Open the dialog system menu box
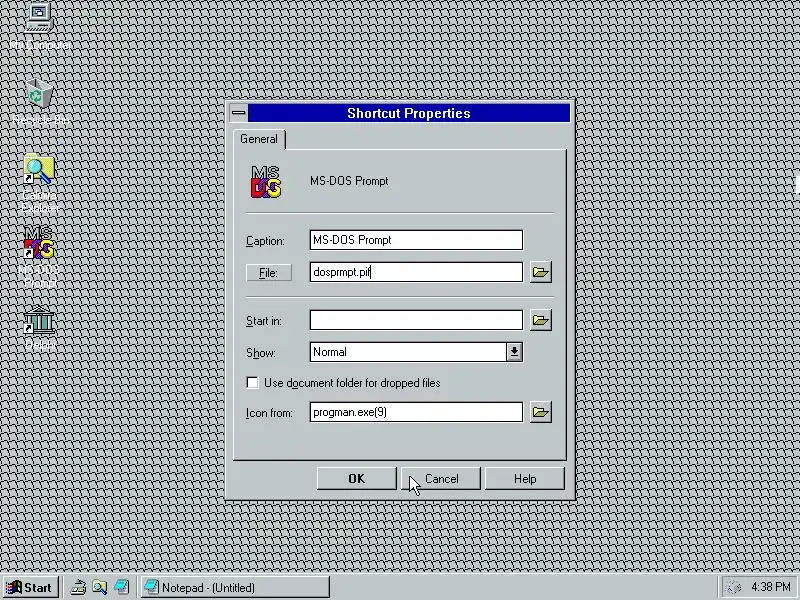This screenshot has width=800, height=600. [x=239, y=113]
